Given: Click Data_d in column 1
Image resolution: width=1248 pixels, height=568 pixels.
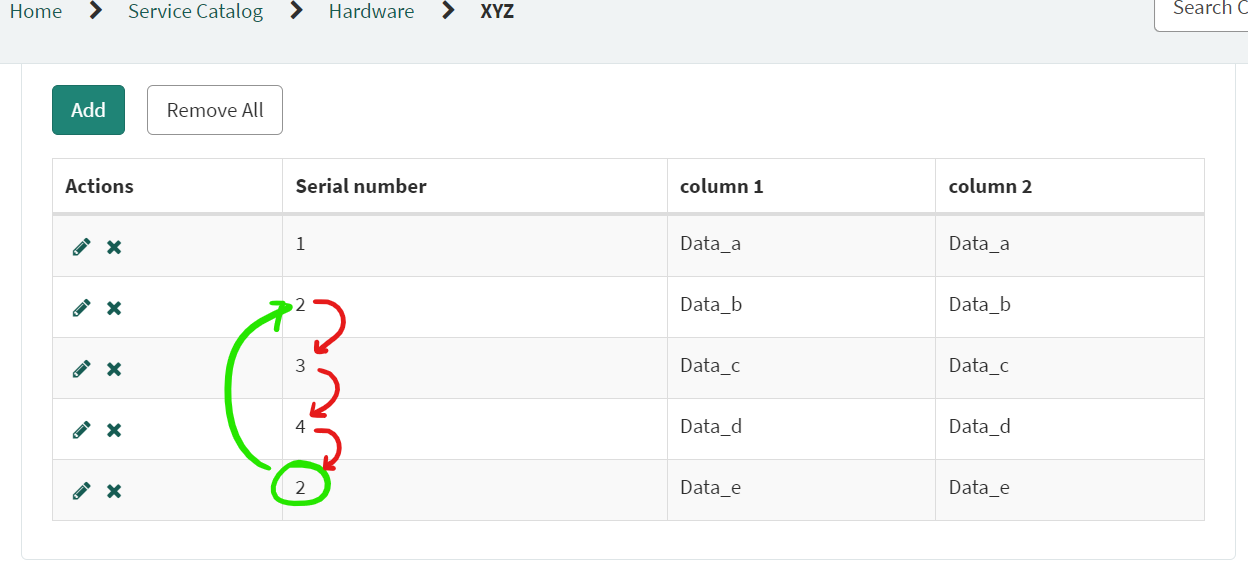Looking at the screenshot, I should [x=711, y=426].
